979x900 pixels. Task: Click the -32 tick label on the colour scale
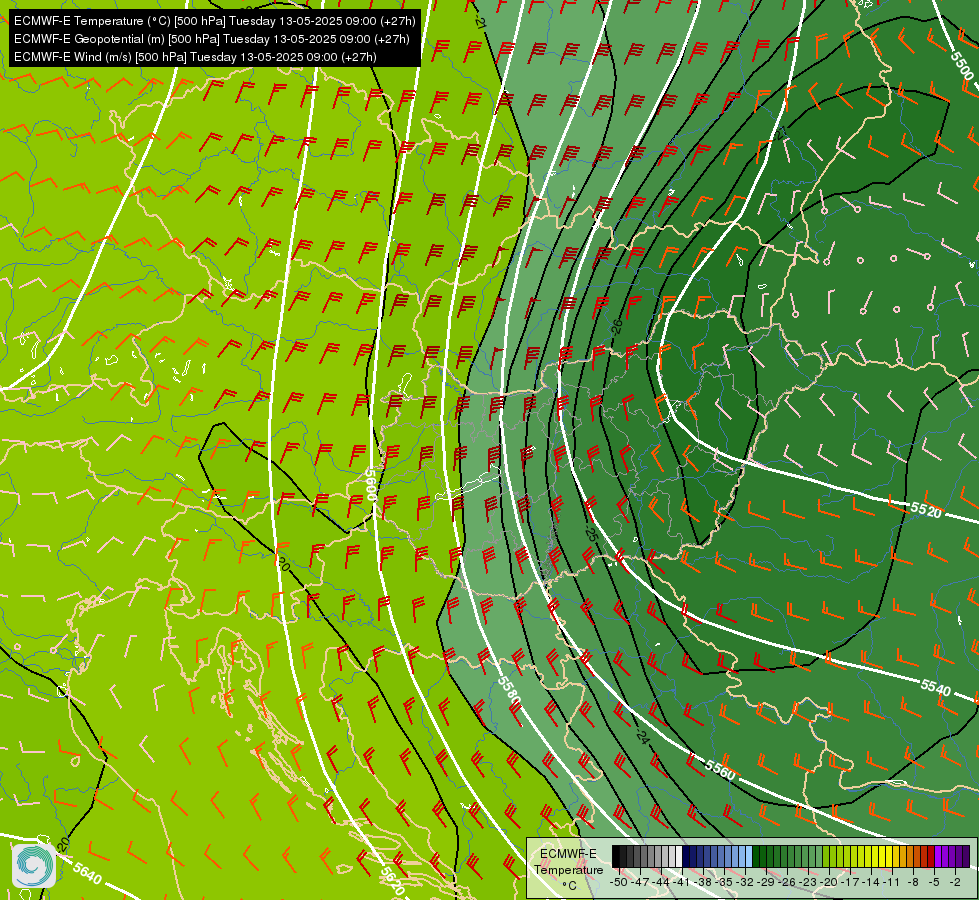point(745,882)
